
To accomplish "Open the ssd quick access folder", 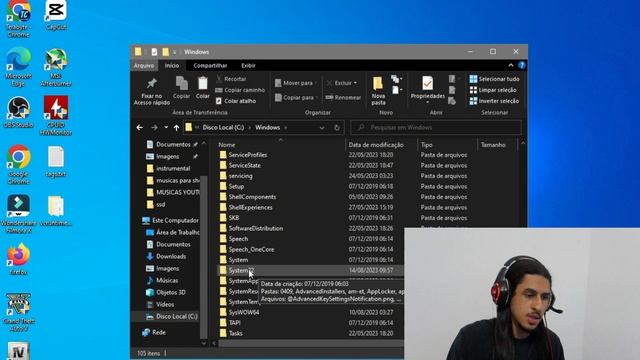I will click(156, 204).
